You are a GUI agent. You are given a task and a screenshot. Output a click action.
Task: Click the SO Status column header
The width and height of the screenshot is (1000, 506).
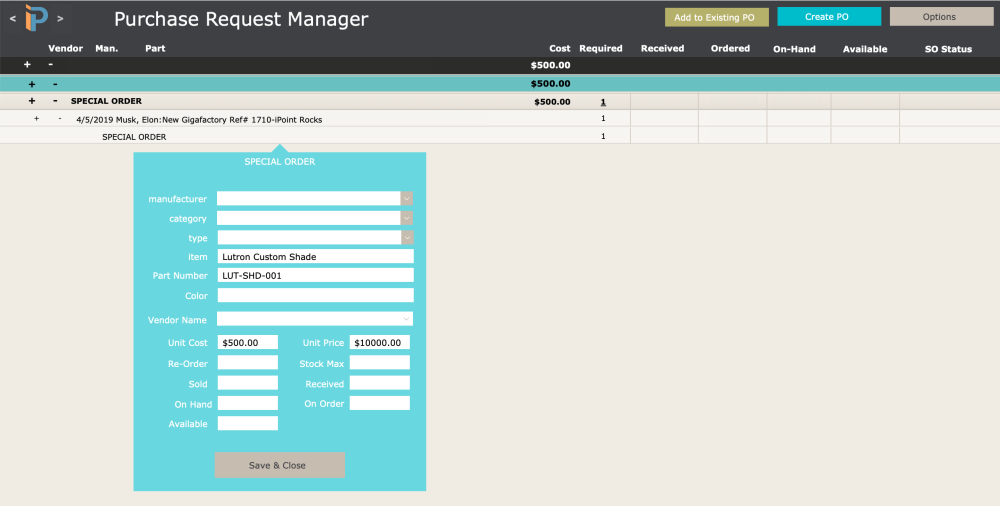(948, 49)
